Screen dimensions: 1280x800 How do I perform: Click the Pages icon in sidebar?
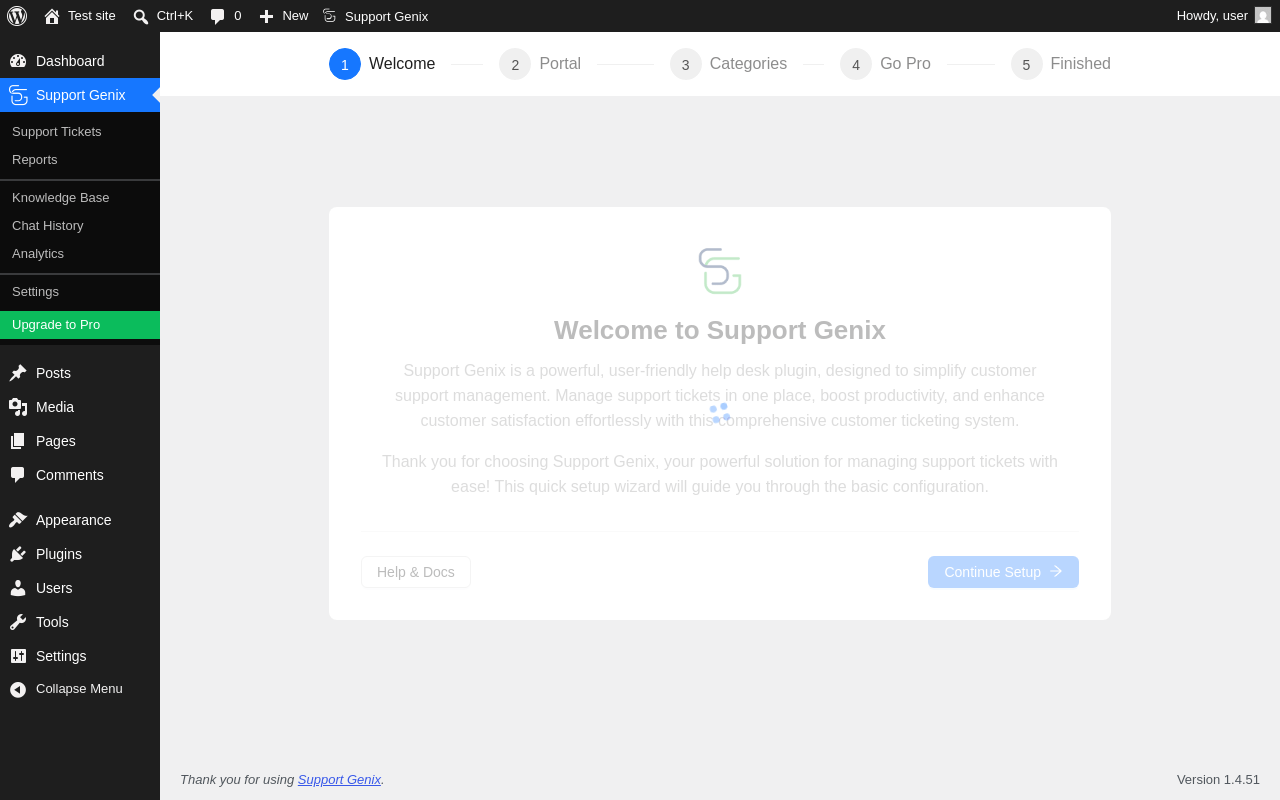pos(18,441)
